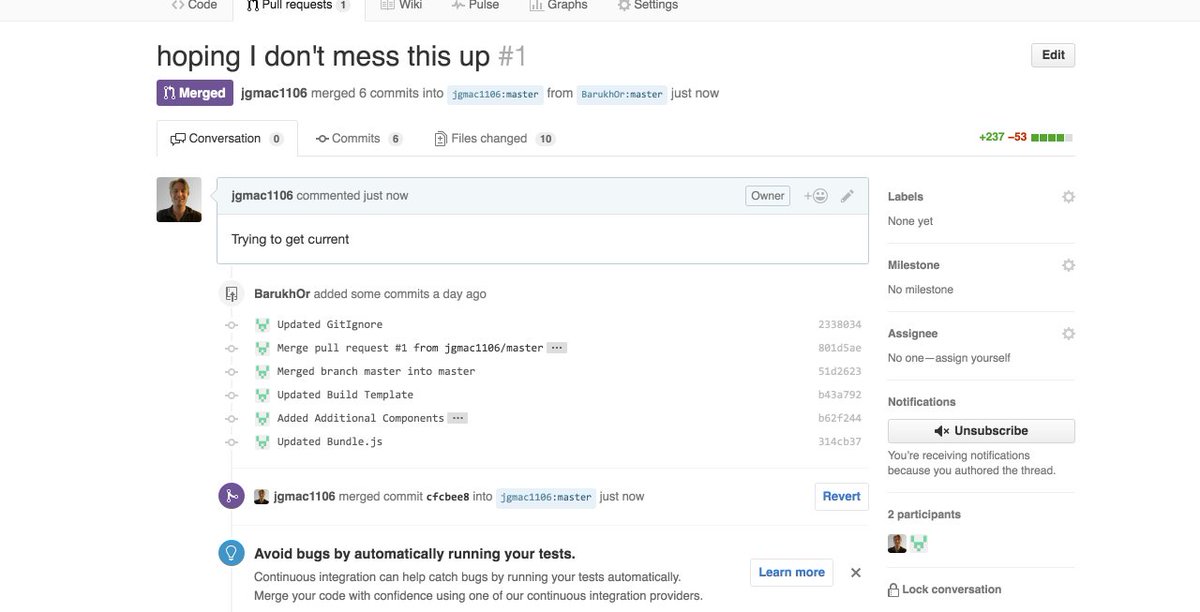Click the jgmac1106 avatar under participants
Screen dimensions: 1200x612
[x=897, y=543]
